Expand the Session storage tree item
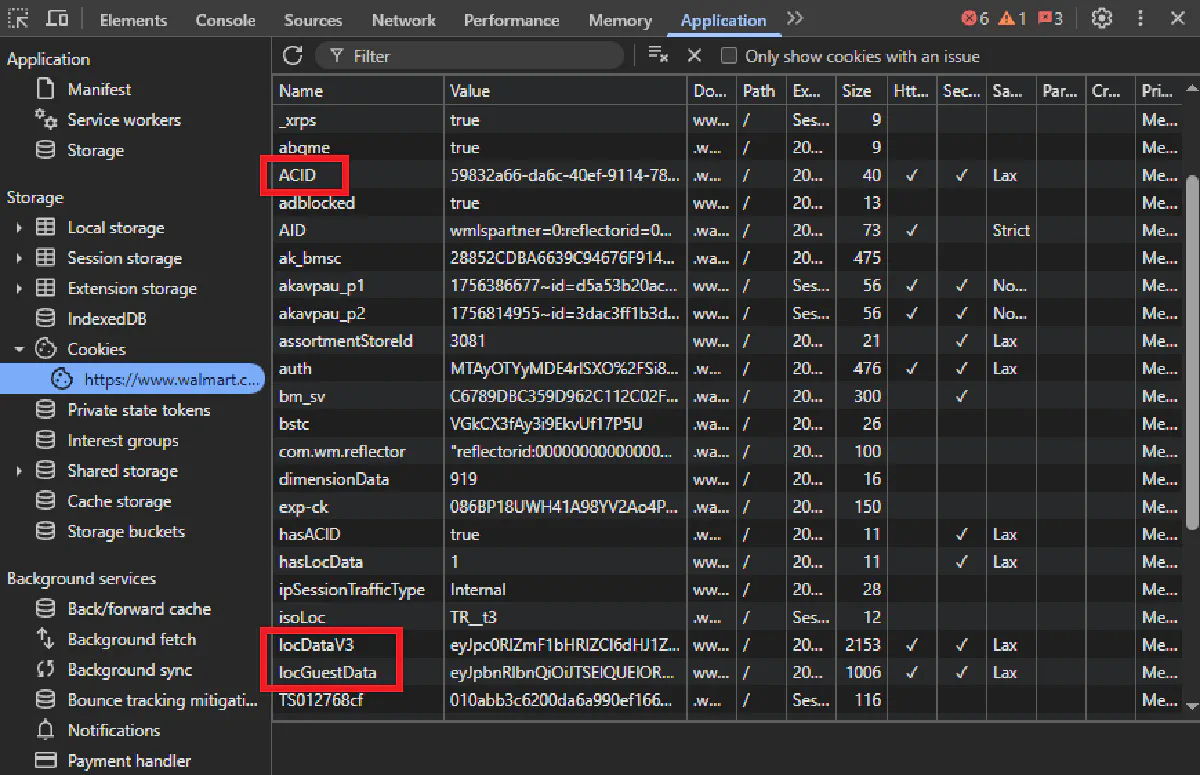This screenshot has width=1200, height=775. [19, 258]
